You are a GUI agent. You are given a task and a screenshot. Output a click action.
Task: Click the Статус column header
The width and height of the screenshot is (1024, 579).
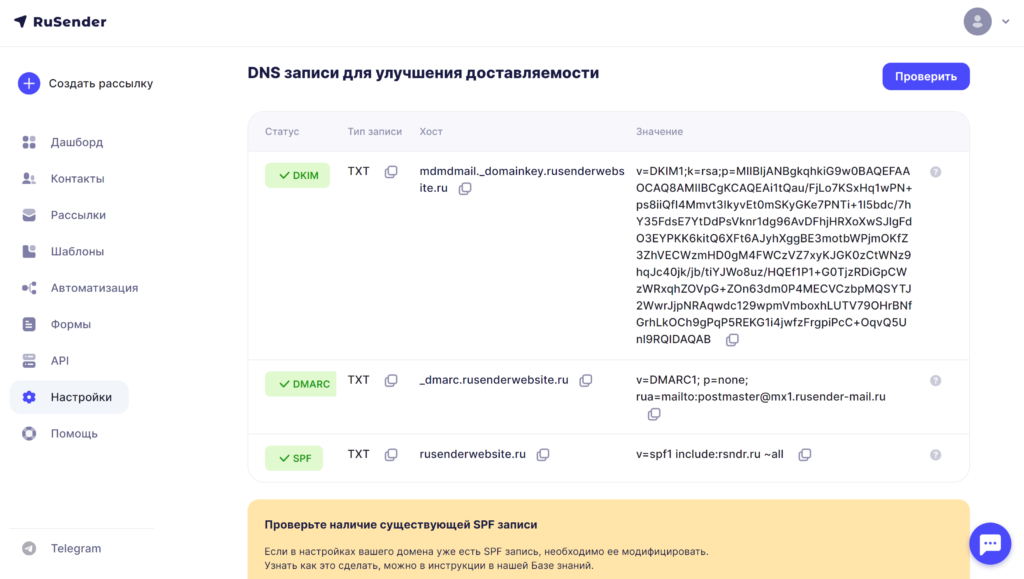282,131
